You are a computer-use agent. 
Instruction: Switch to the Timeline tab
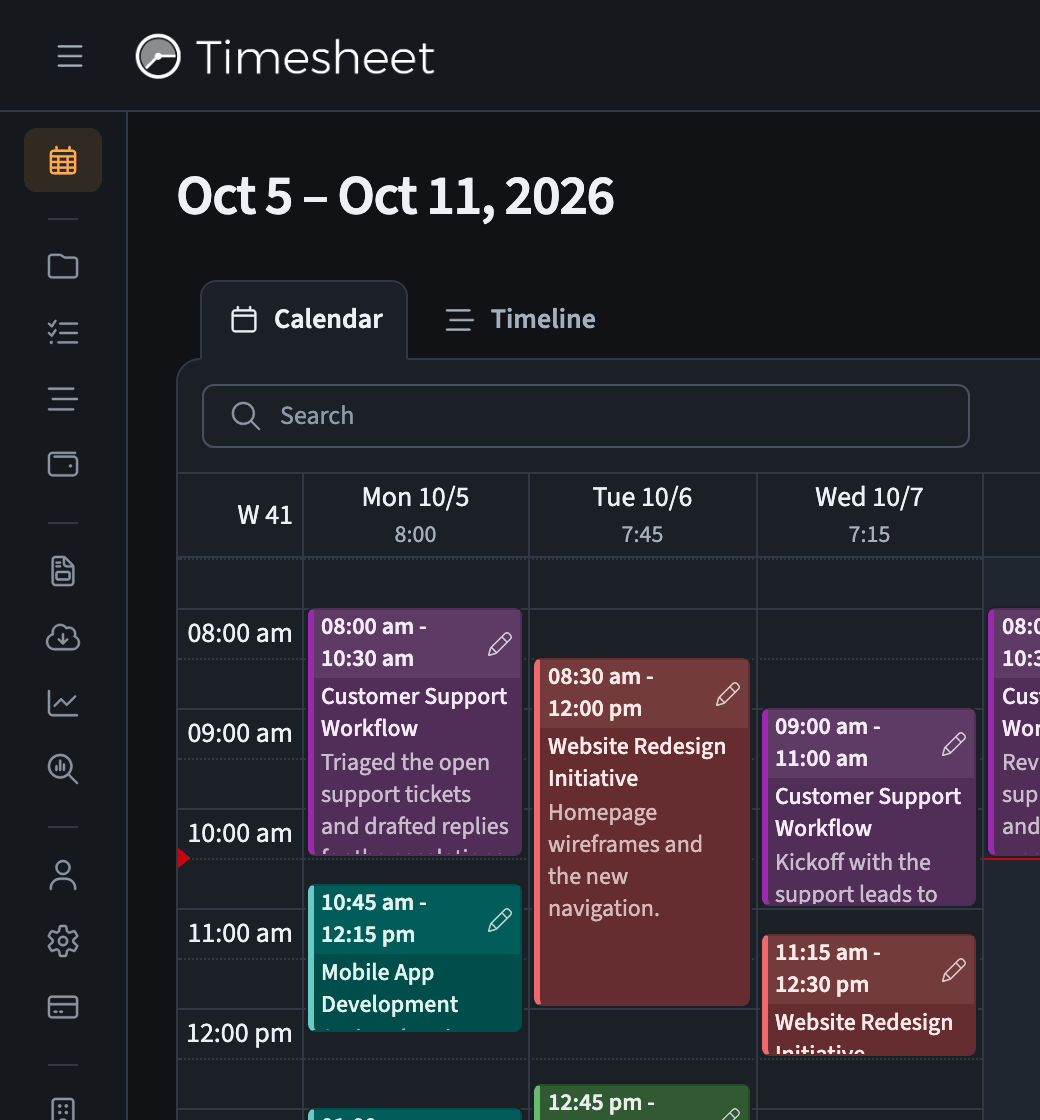(x=520, y=319)
